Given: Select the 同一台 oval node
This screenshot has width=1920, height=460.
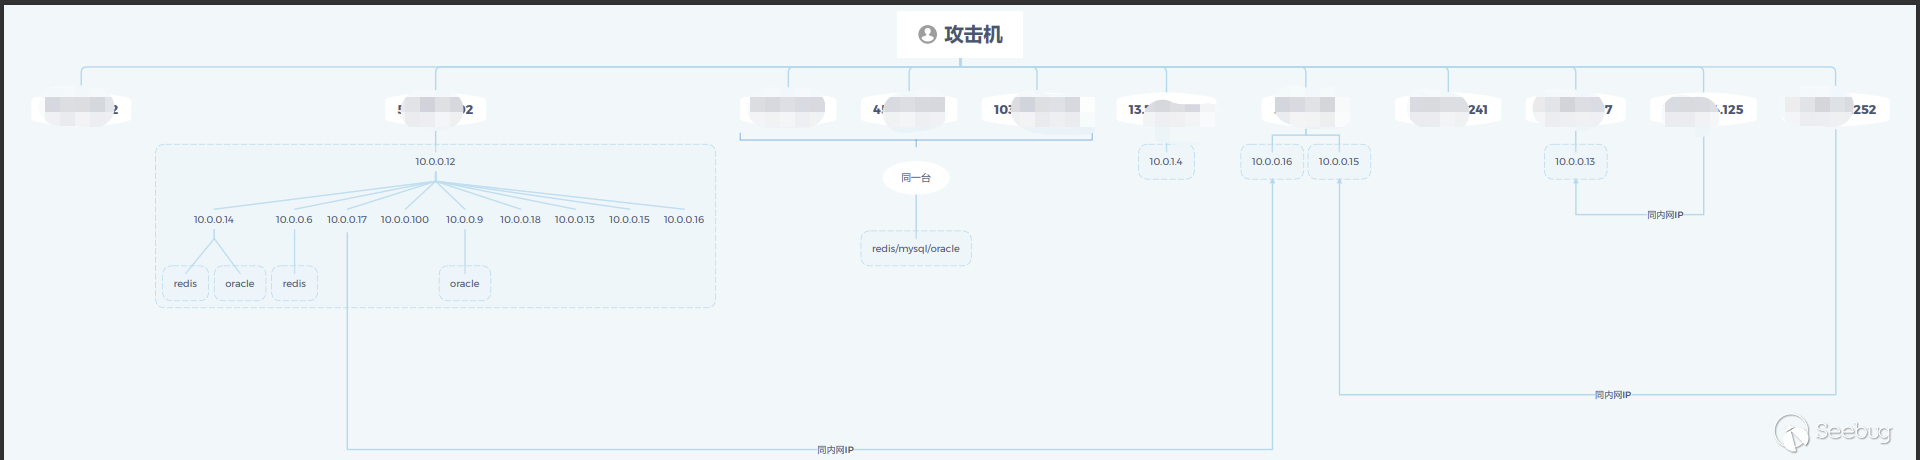Looking at the screenshot, I should click(916, 178).
